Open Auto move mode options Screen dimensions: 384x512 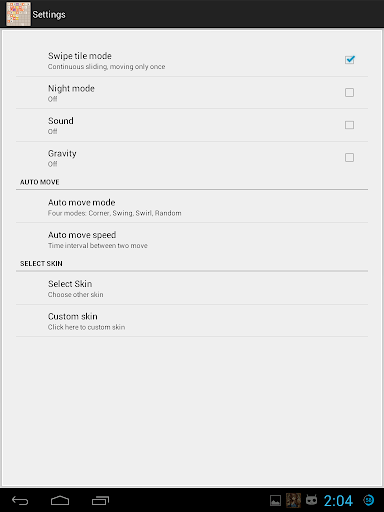[x=192, y=207]
